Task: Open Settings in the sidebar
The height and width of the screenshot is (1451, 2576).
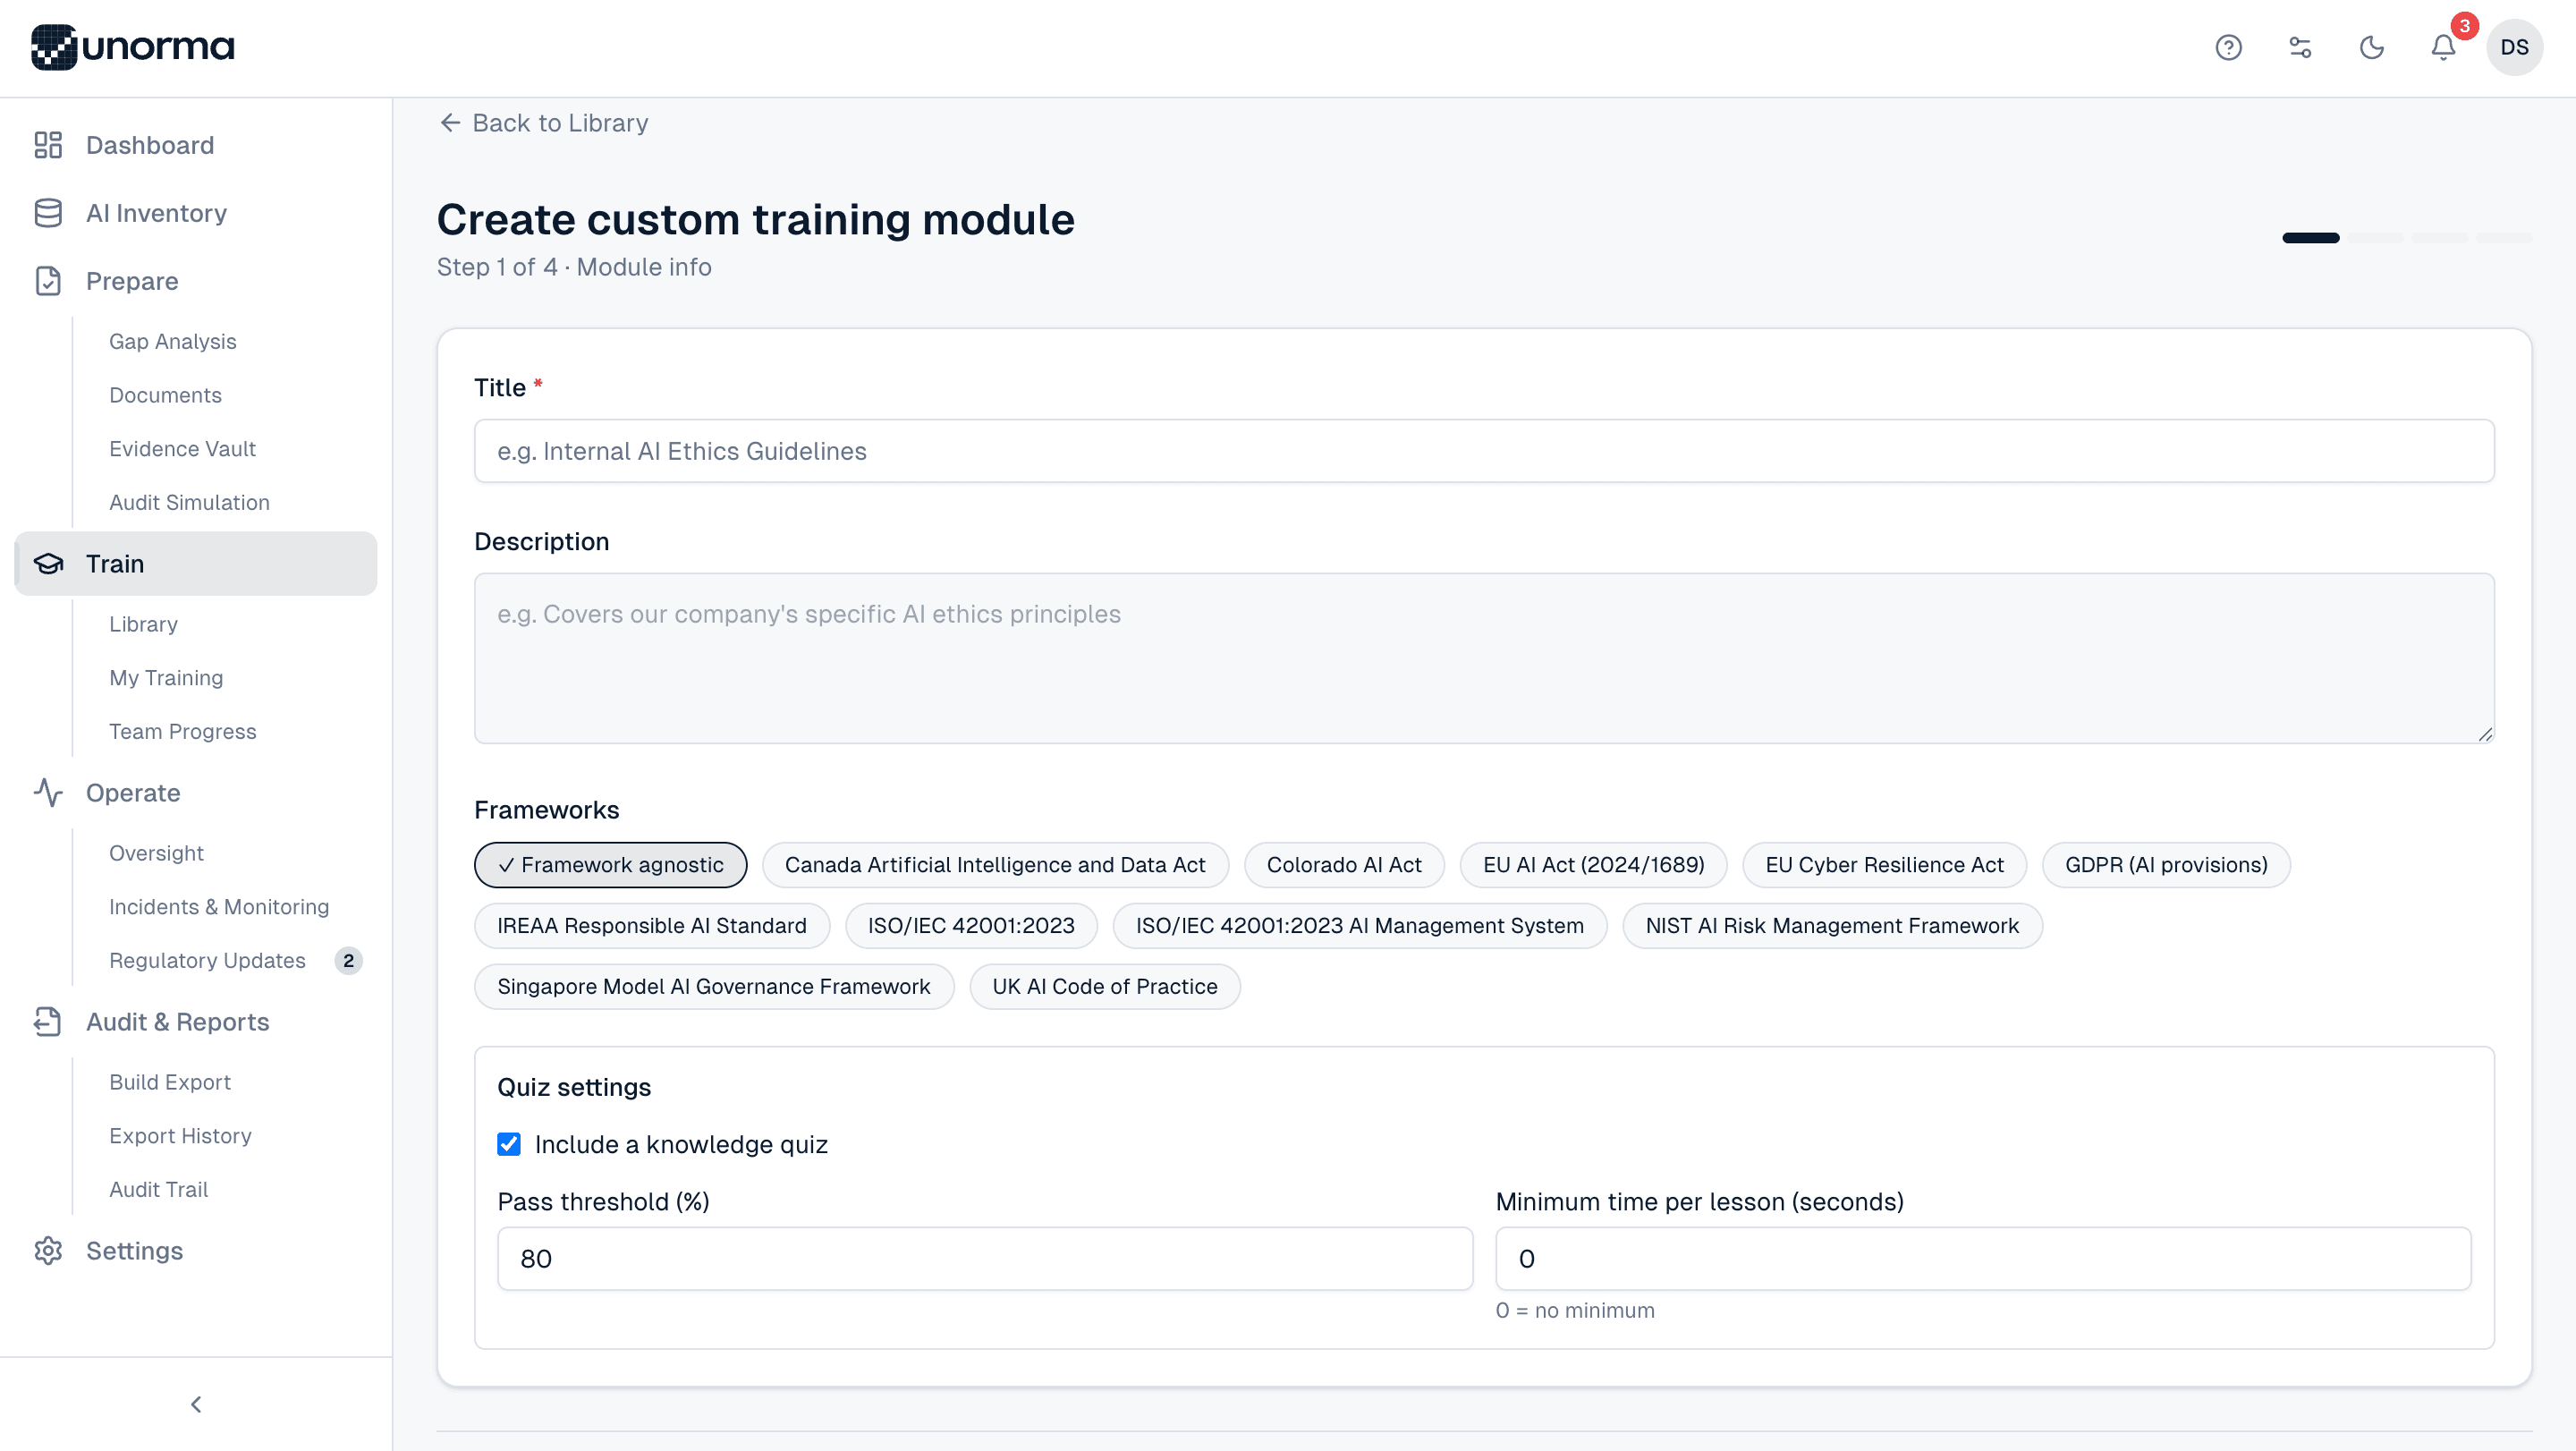Action: (196, 1251)
